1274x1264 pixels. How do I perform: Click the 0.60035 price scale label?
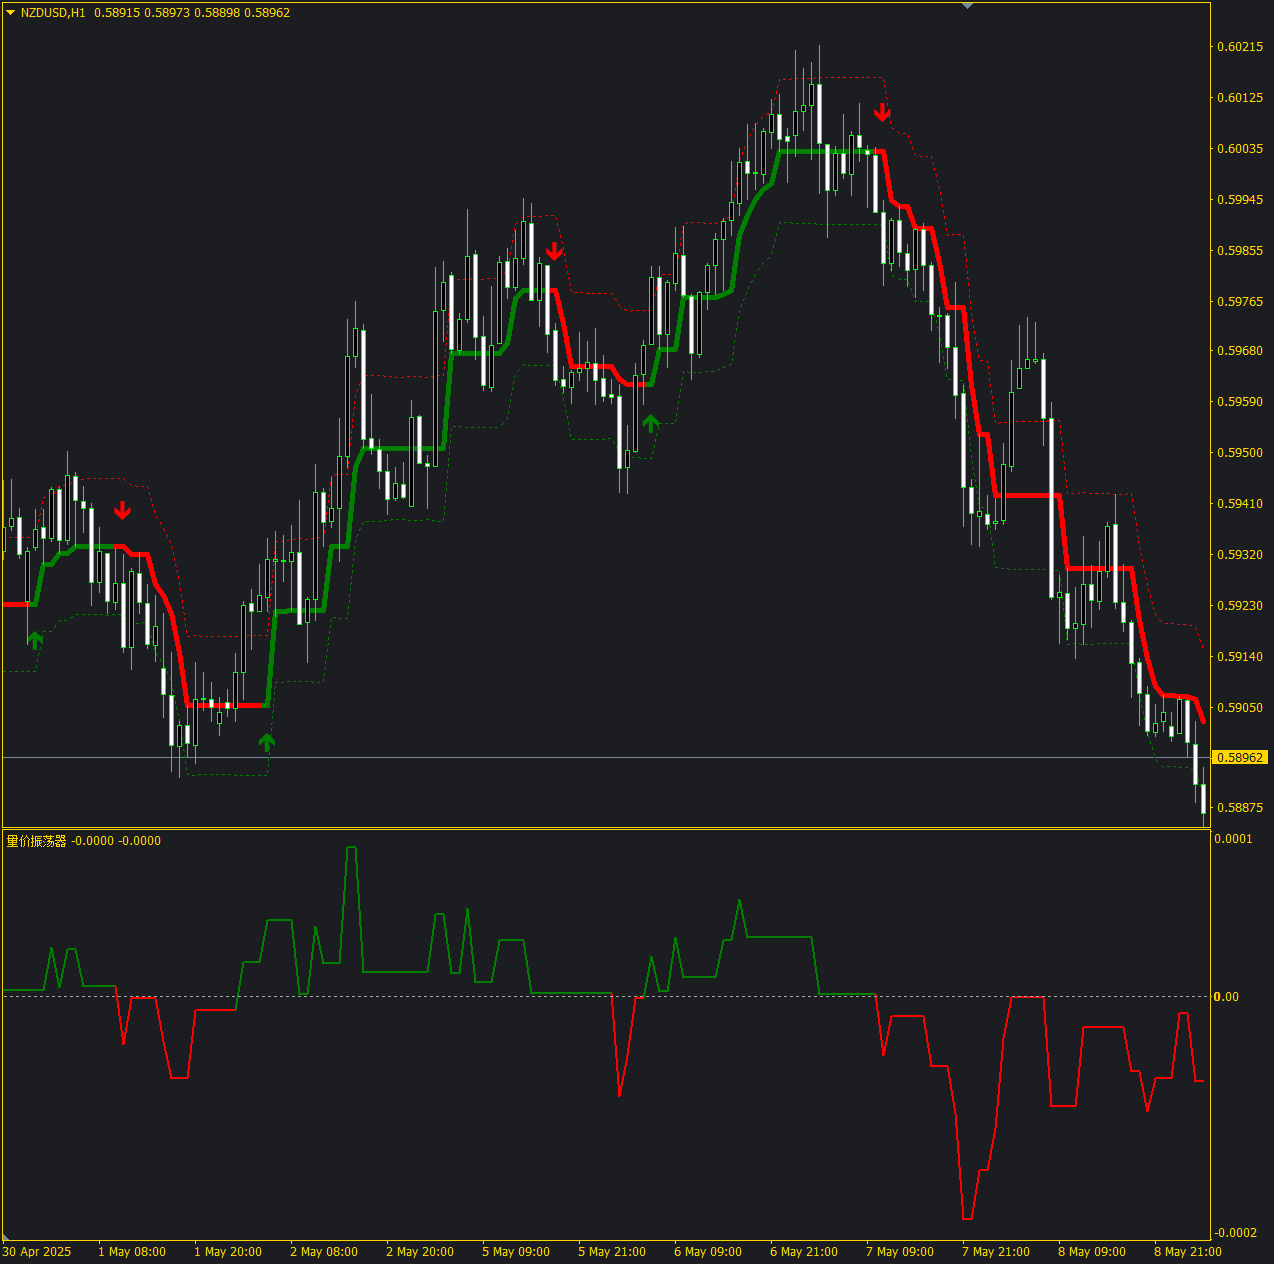(1240, 148)
